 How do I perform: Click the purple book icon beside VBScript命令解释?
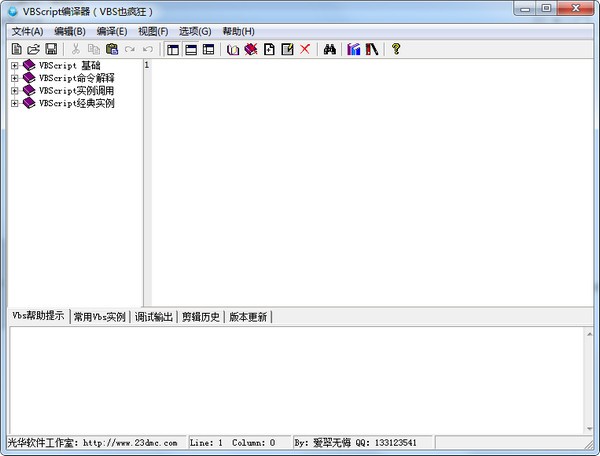(29, 78)
